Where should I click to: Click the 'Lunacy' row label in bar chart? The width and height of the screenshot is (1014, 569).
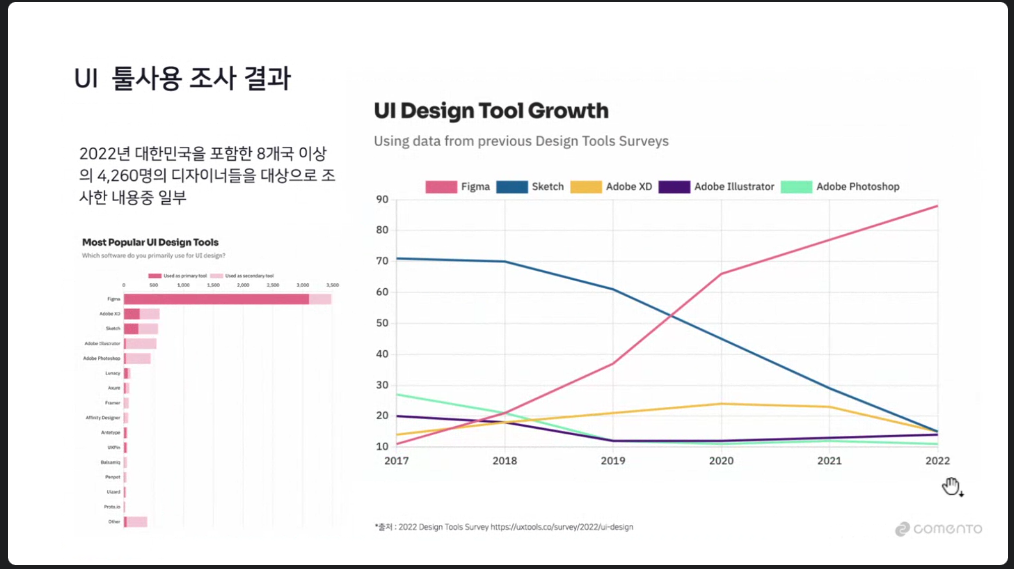click(x=113, y=373)
